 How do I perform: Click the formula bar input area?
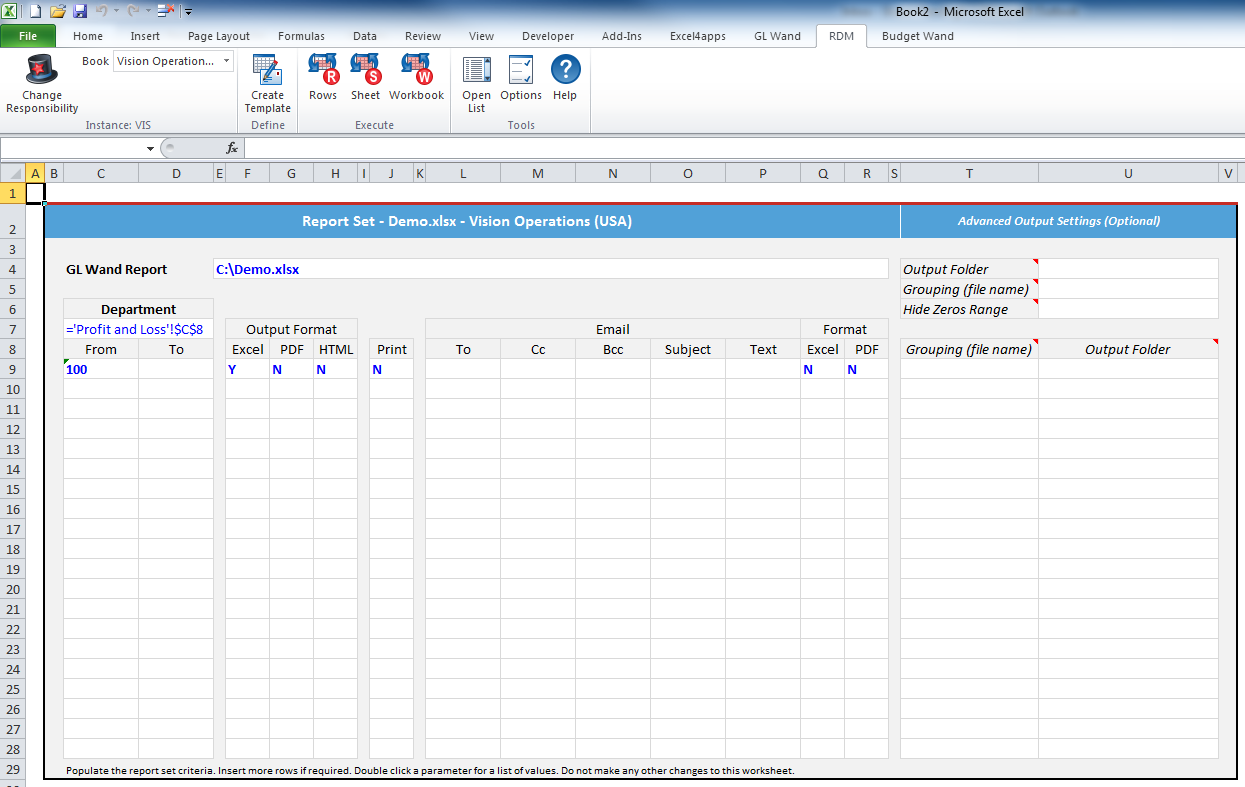point(743,148)
